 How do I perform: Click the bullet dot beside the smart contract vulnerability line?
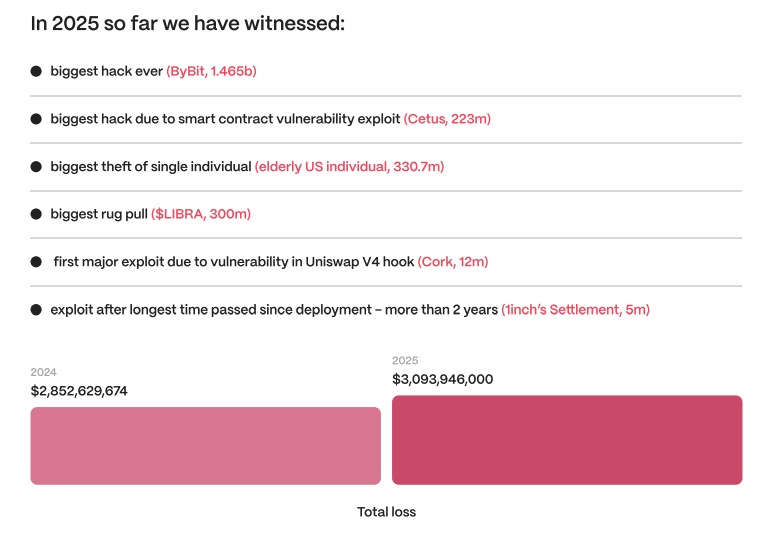[36, 119]
